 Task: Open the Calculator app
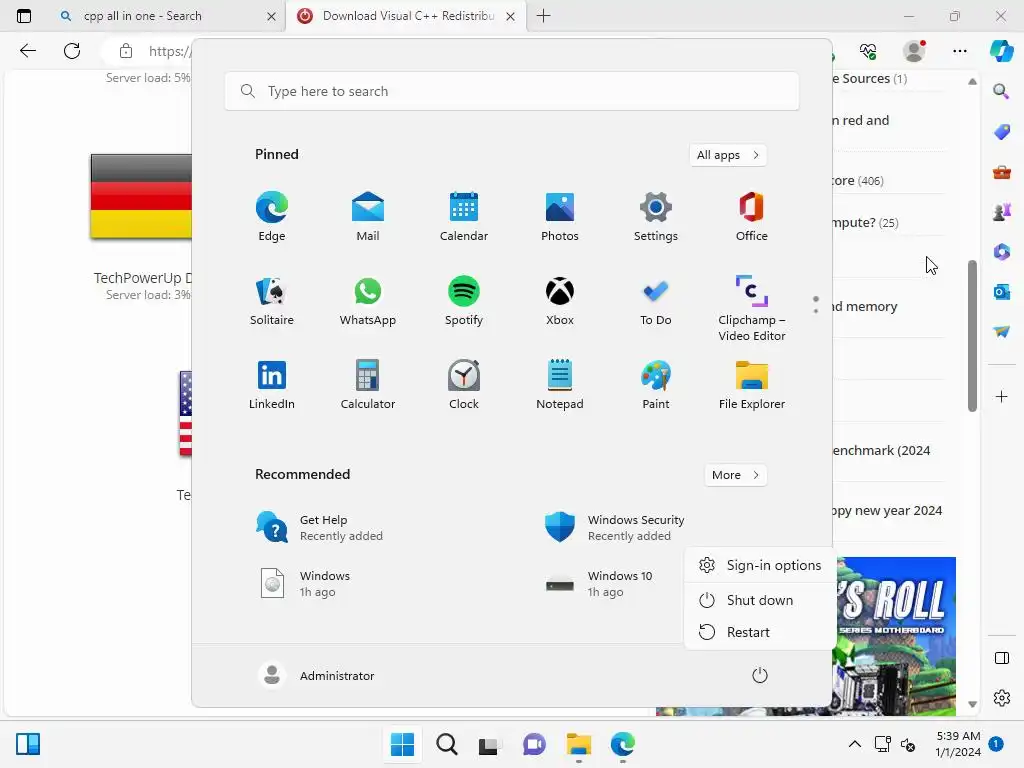[368, 385]
